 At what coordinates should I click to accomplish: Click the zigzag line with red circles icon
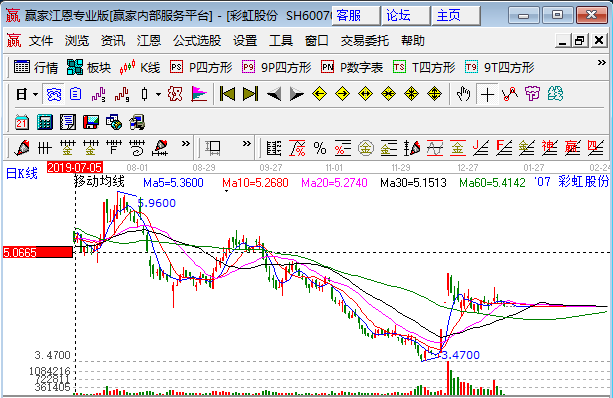(510, 94)
